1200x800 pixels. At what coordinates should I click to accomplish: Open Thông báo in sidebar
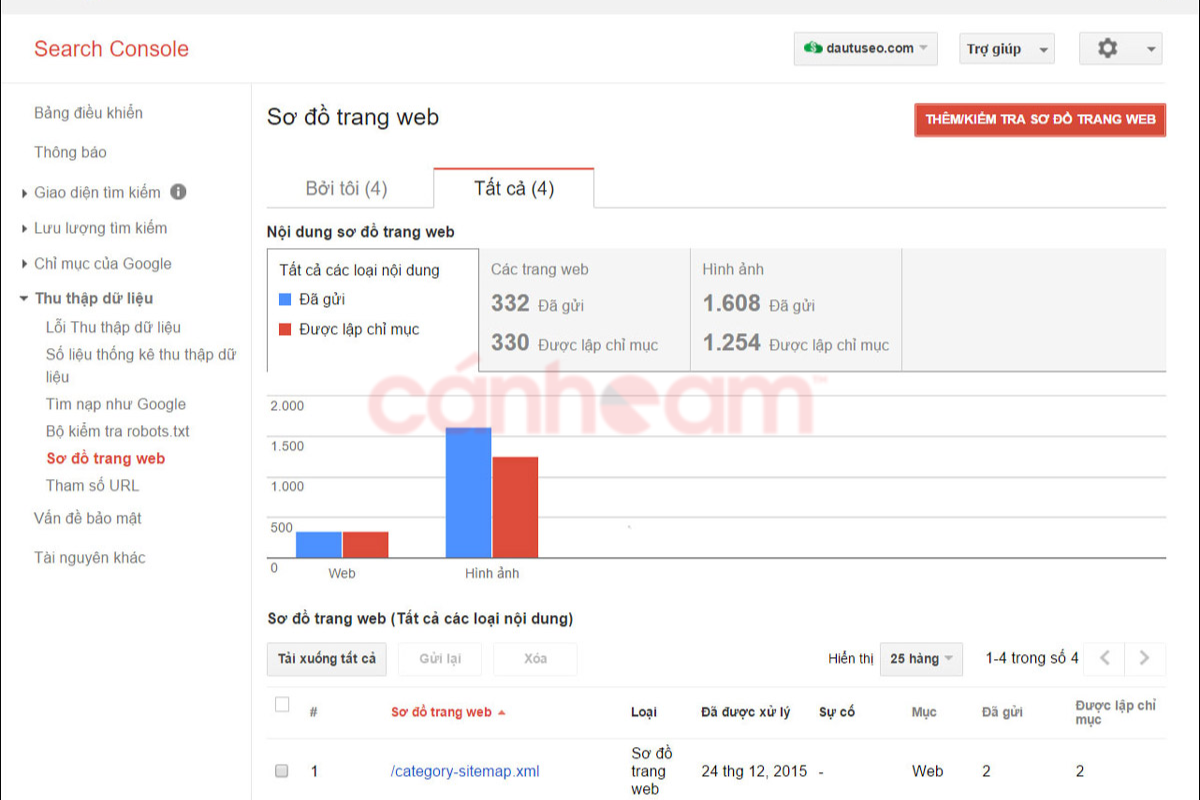70,152
